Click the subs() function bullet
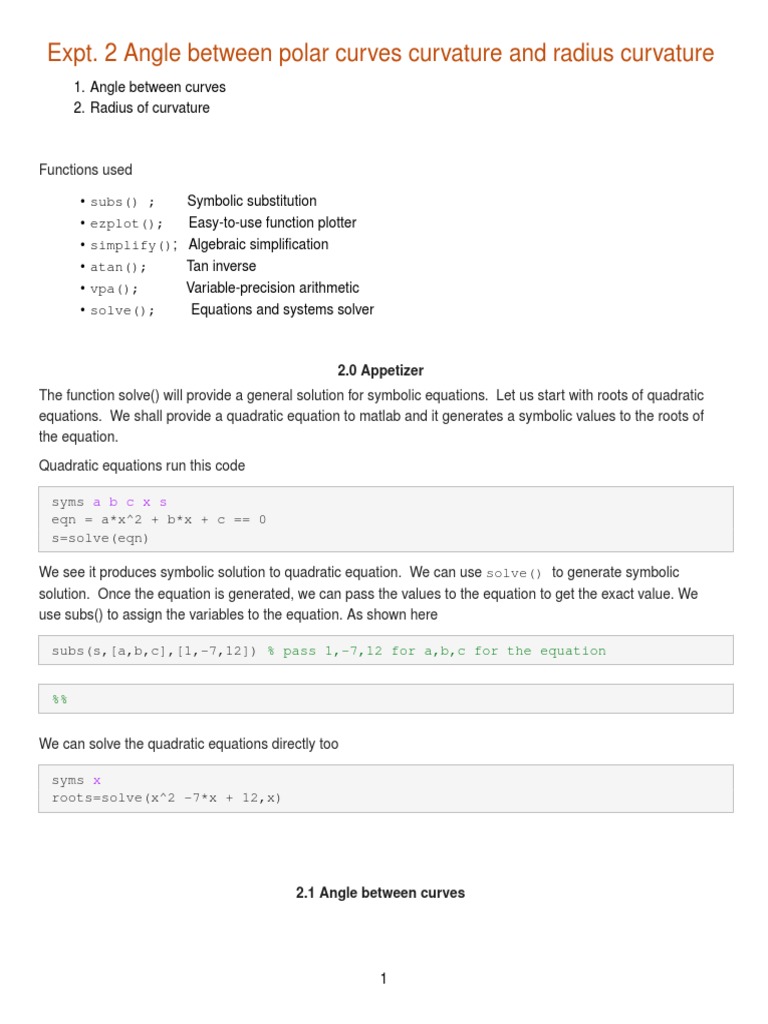Image resolution: width=768 pixels, height=1024 pixels. tap(122, 202)
